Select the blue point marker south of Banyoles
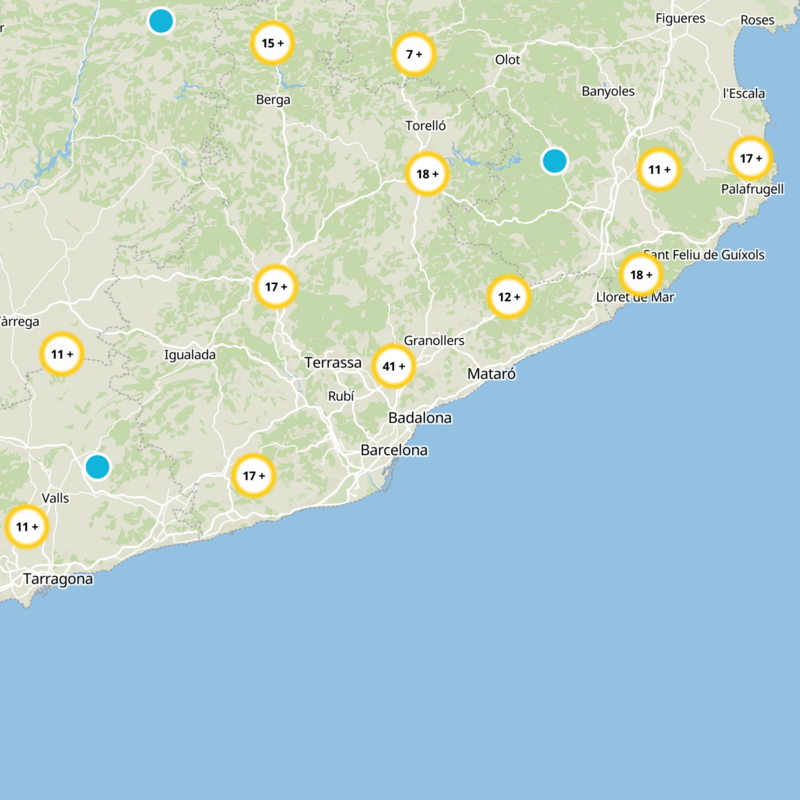 click(x=555, y=161)
